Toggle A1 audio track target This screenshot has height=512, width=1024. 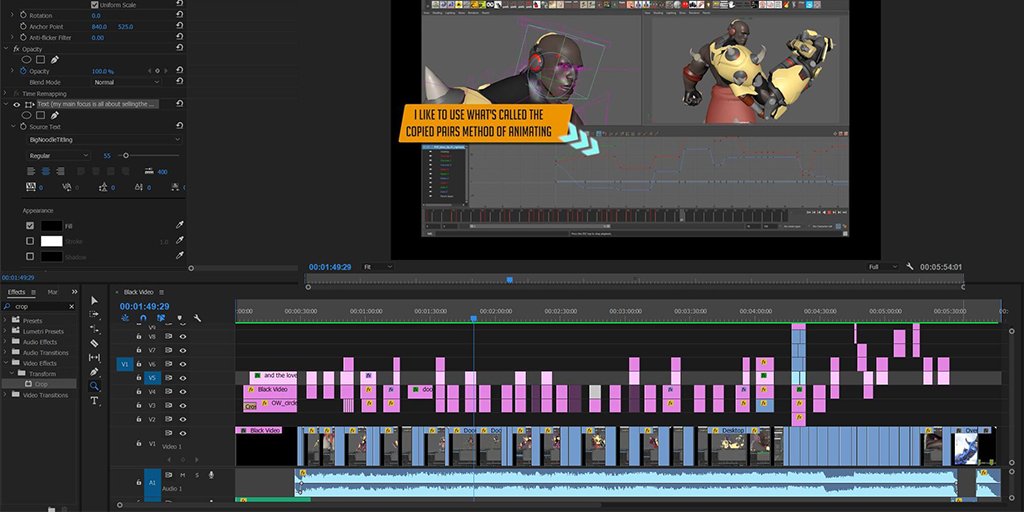coord(152,482)
